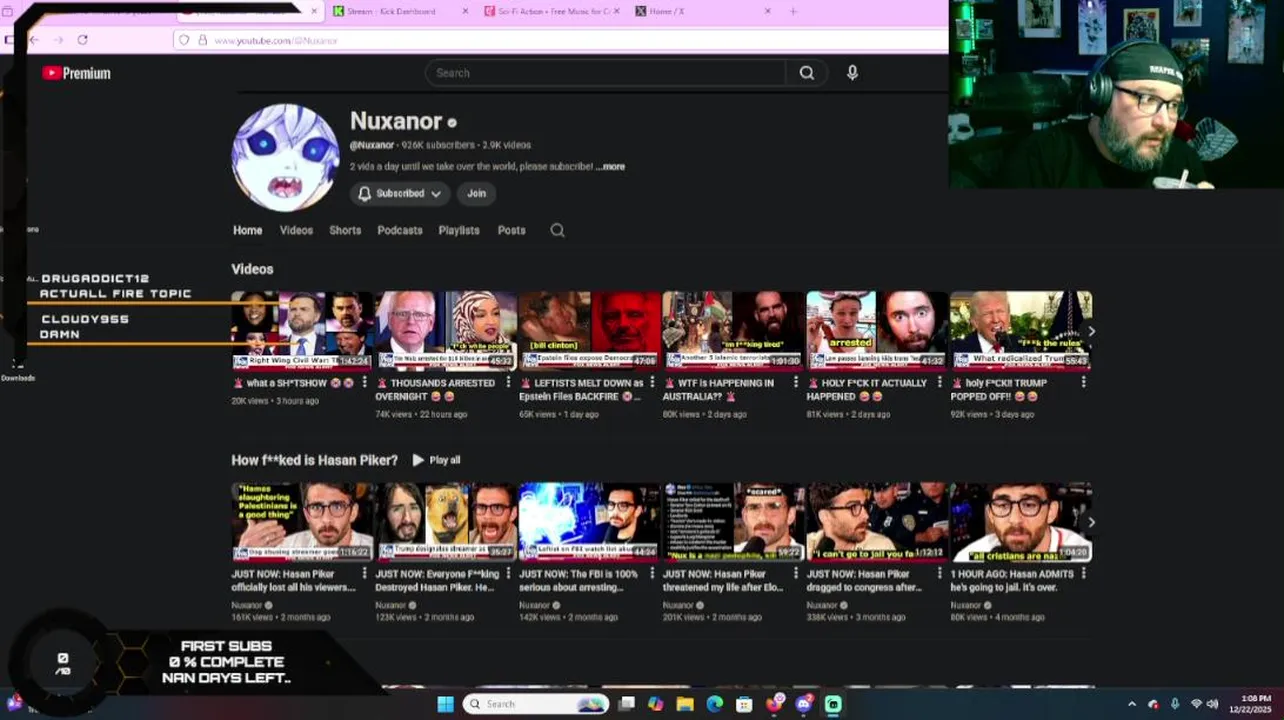Screen dimensions: 1284x720
Task: Open options menu for 'TRUMP POPPED OFF' video
Action: click(x=1084, y=383)
